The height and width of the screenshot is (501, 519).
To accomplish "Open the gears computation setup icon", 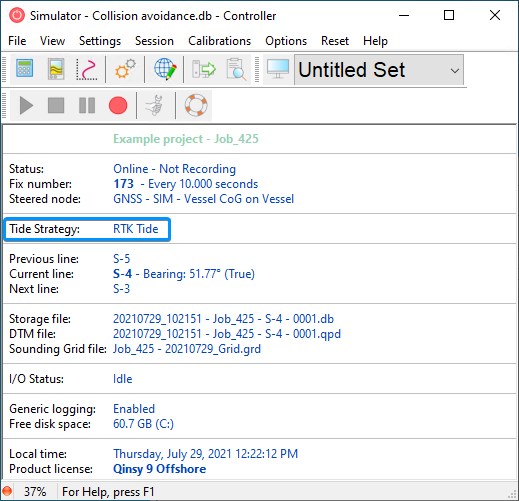I will tap(125, 69).
